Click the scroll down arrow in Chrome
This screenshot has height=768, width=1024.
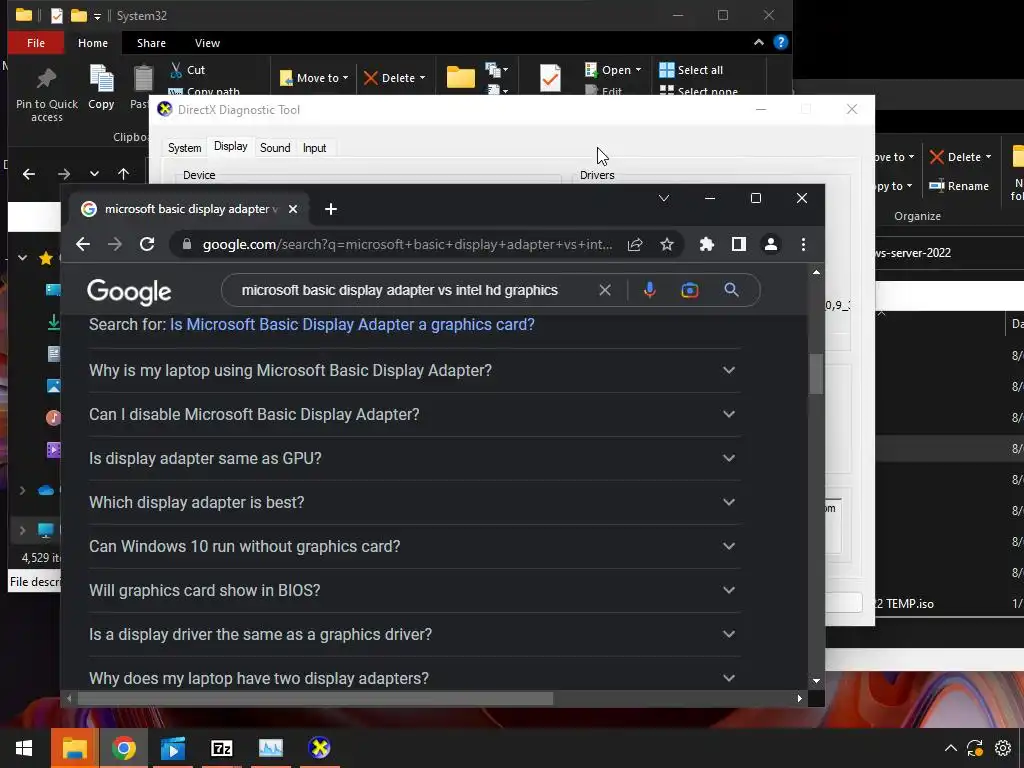(816, 680)
